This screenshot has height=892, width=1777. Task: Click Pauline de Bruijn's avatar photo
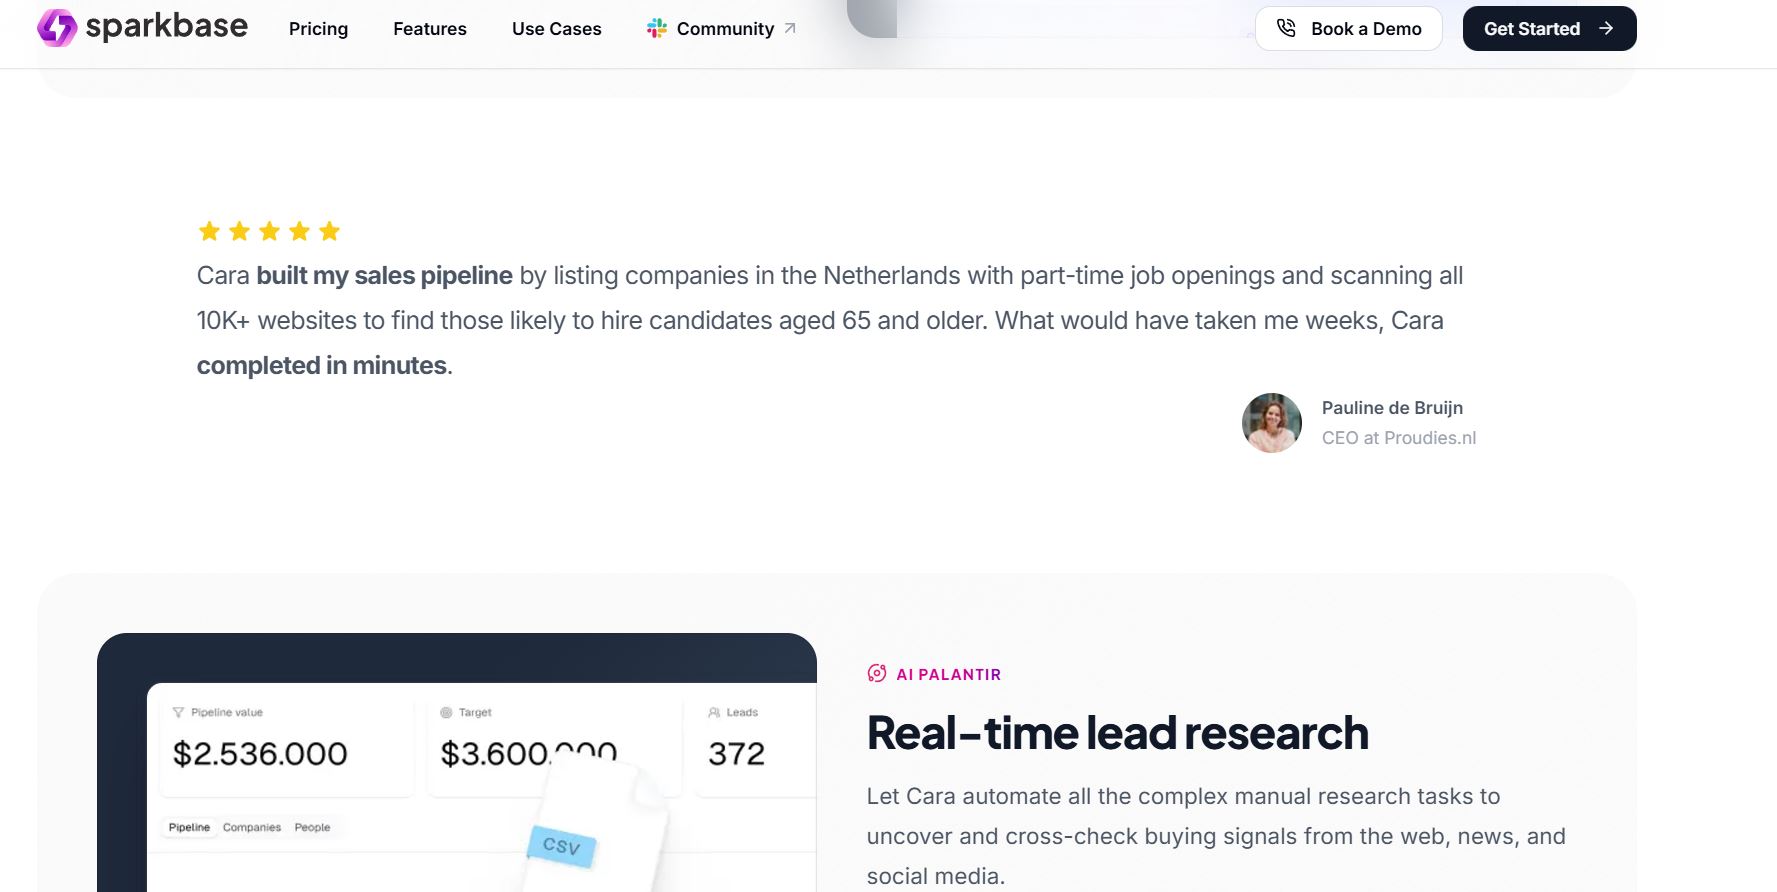tap(1272, 423)
